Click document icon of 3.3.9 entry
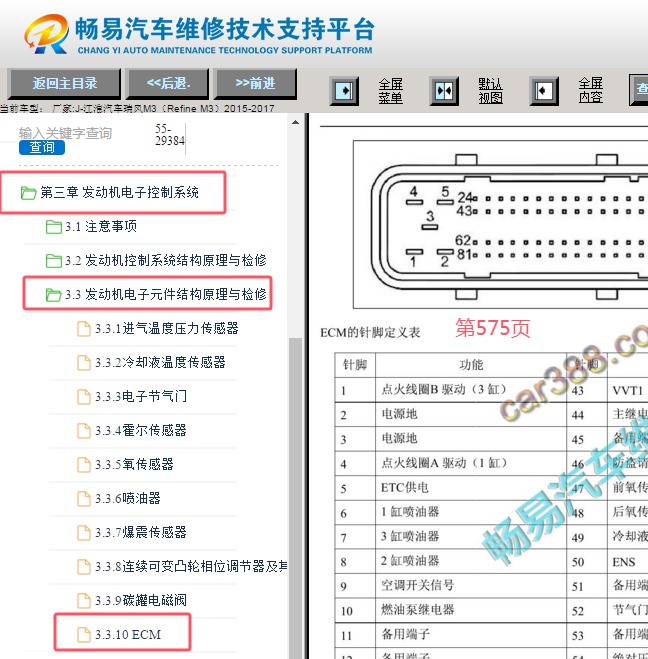Screen dimensions: 648x659 (x=84, y=601)
